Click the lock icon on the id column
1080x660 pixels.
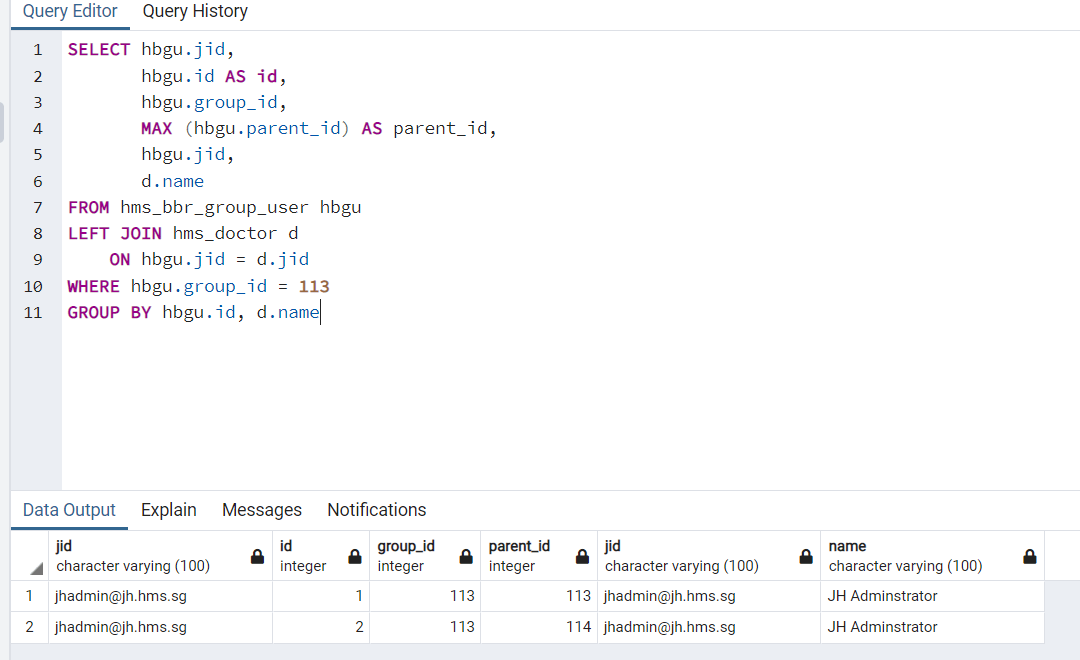click(x=354, y=555)
